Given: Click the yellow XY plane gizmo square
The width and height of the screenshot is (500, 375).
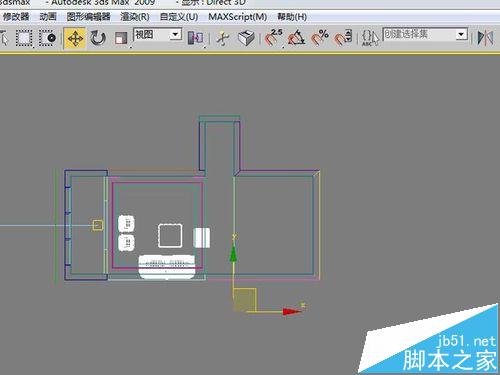Looking at the screenshot, I should (x=245, y=300).
